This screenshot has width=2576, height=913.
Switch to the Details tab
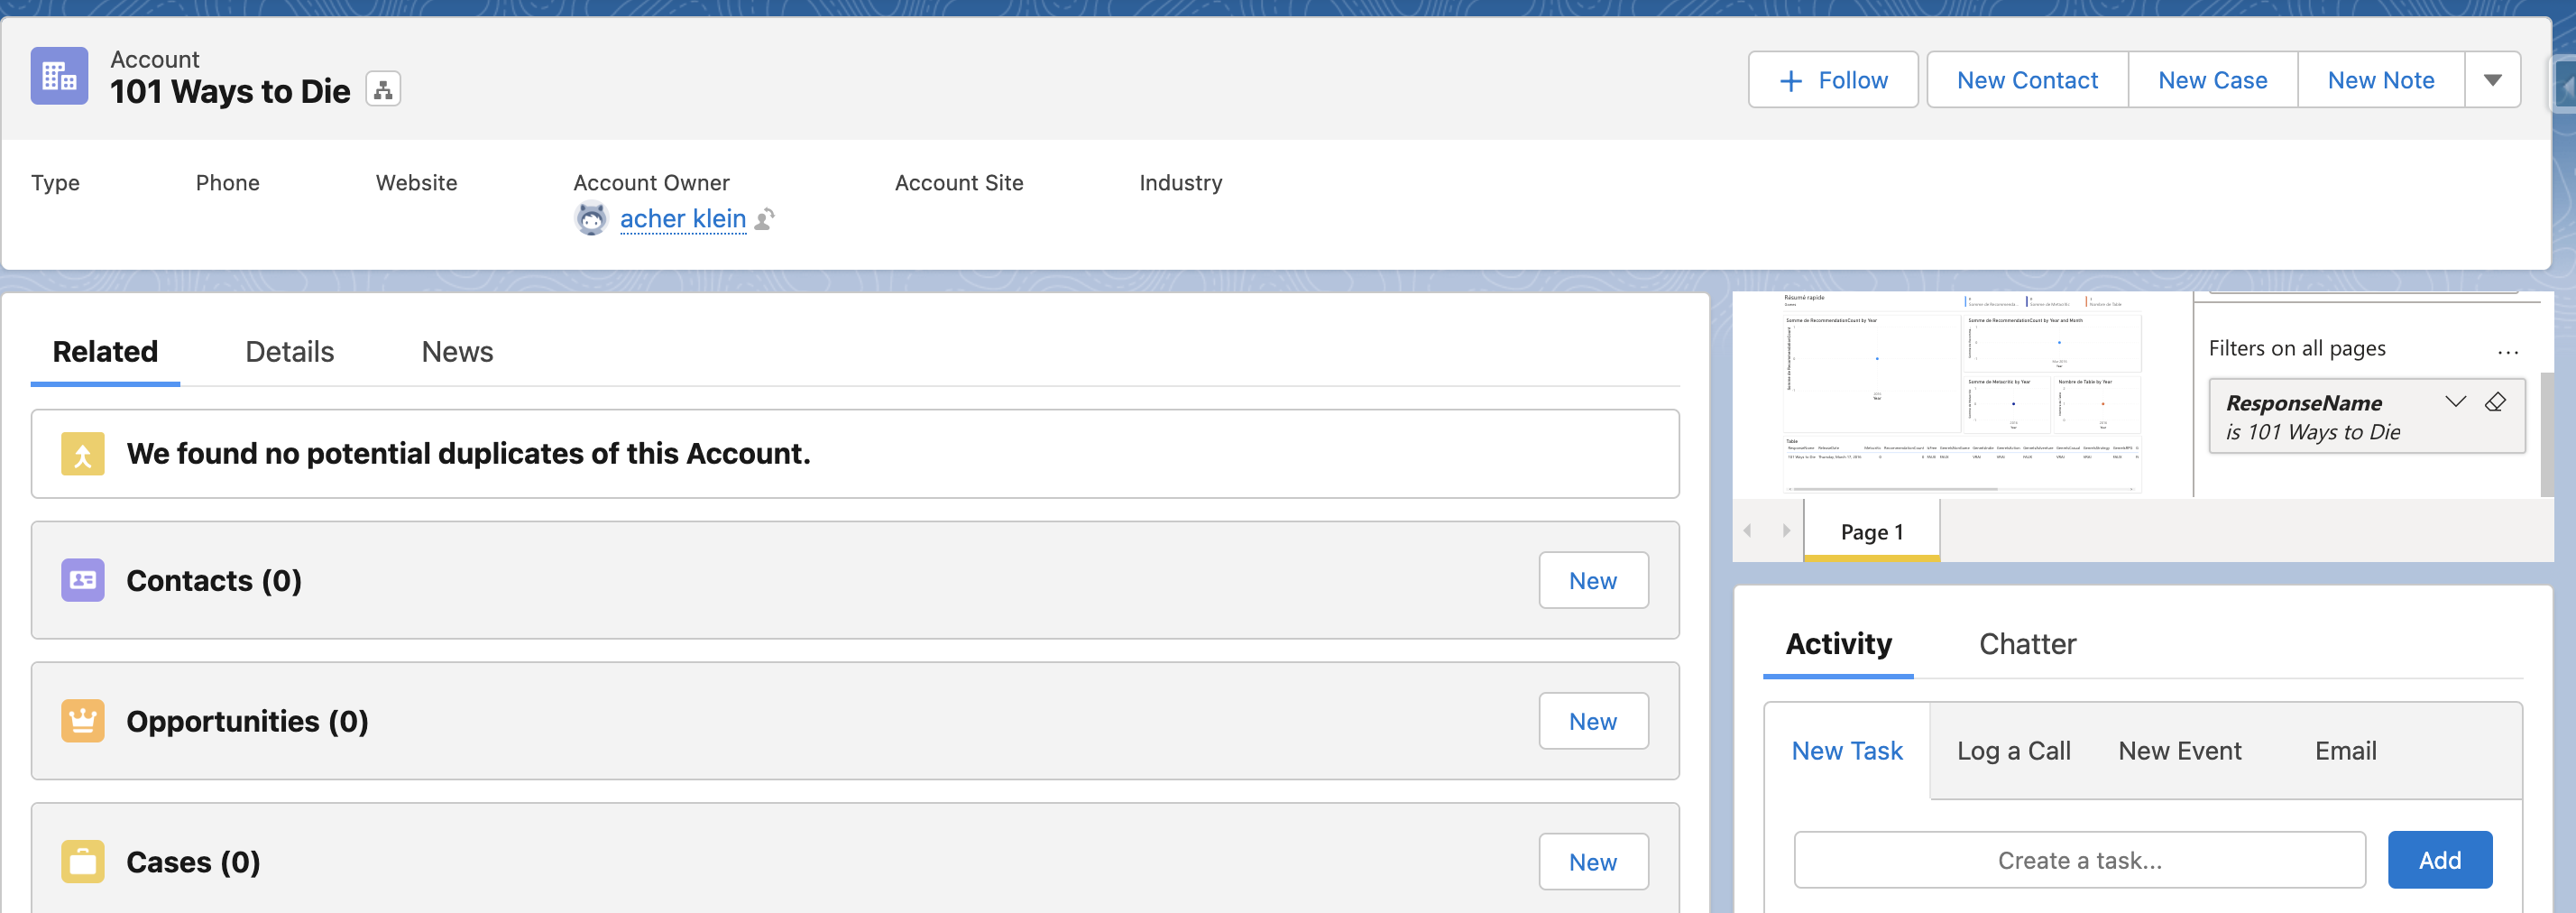pos(289,352)
